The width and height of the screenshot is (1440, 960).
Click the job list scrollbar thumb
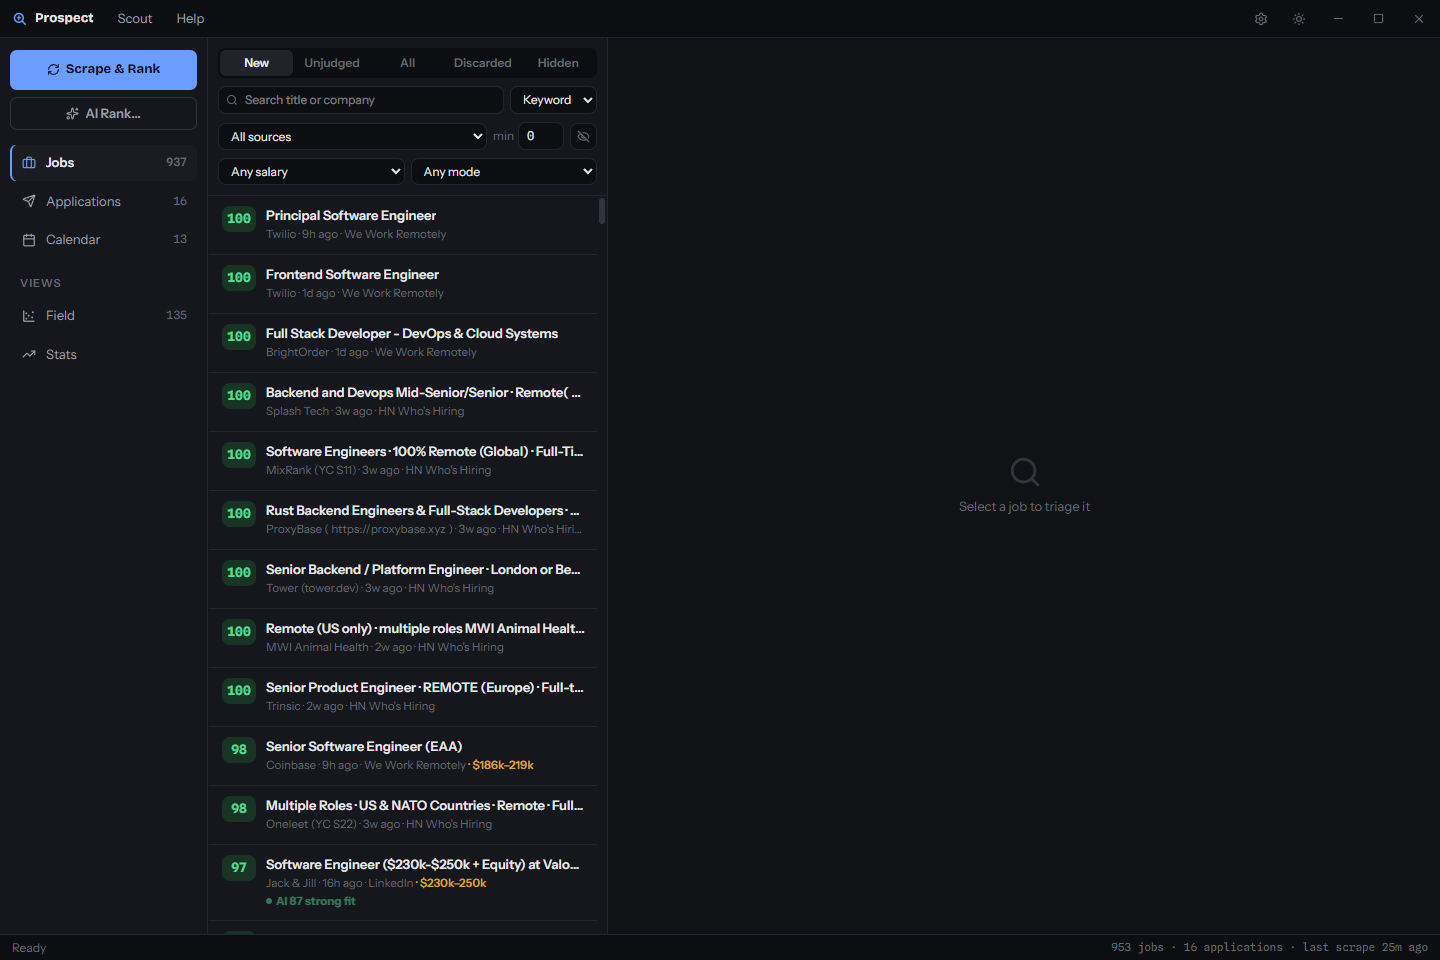coord(602,211)
